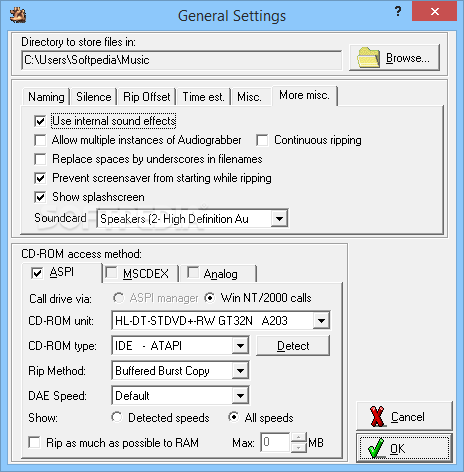Viewport: 464px width, 472px height.
Task: Click the 'Directory to store files in:' label
Action: click(78, 42)
